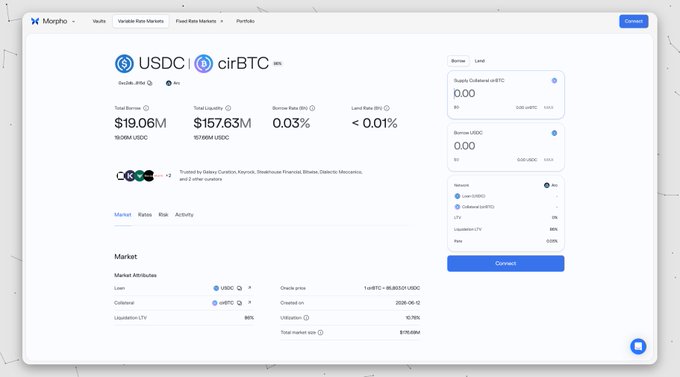
Task: Open Collateral cirBTC token in explorer
Action: click(x=249, y=302)
